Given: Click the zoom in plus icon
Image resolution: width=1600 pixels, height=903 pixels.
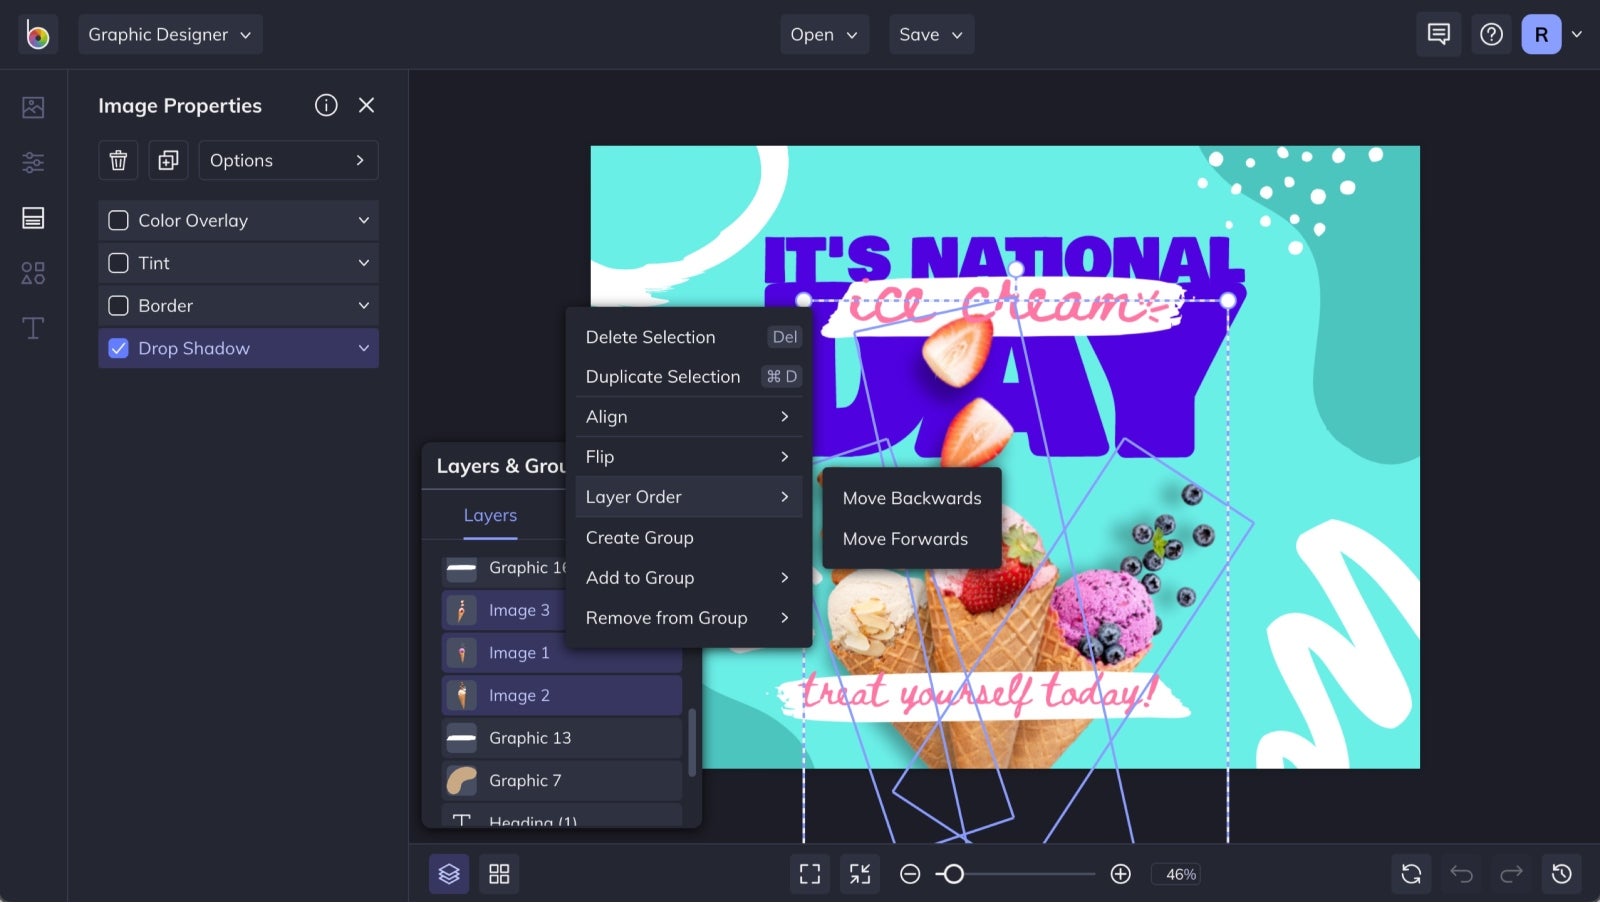Looking at the screenshot, I should point(1121,874).
